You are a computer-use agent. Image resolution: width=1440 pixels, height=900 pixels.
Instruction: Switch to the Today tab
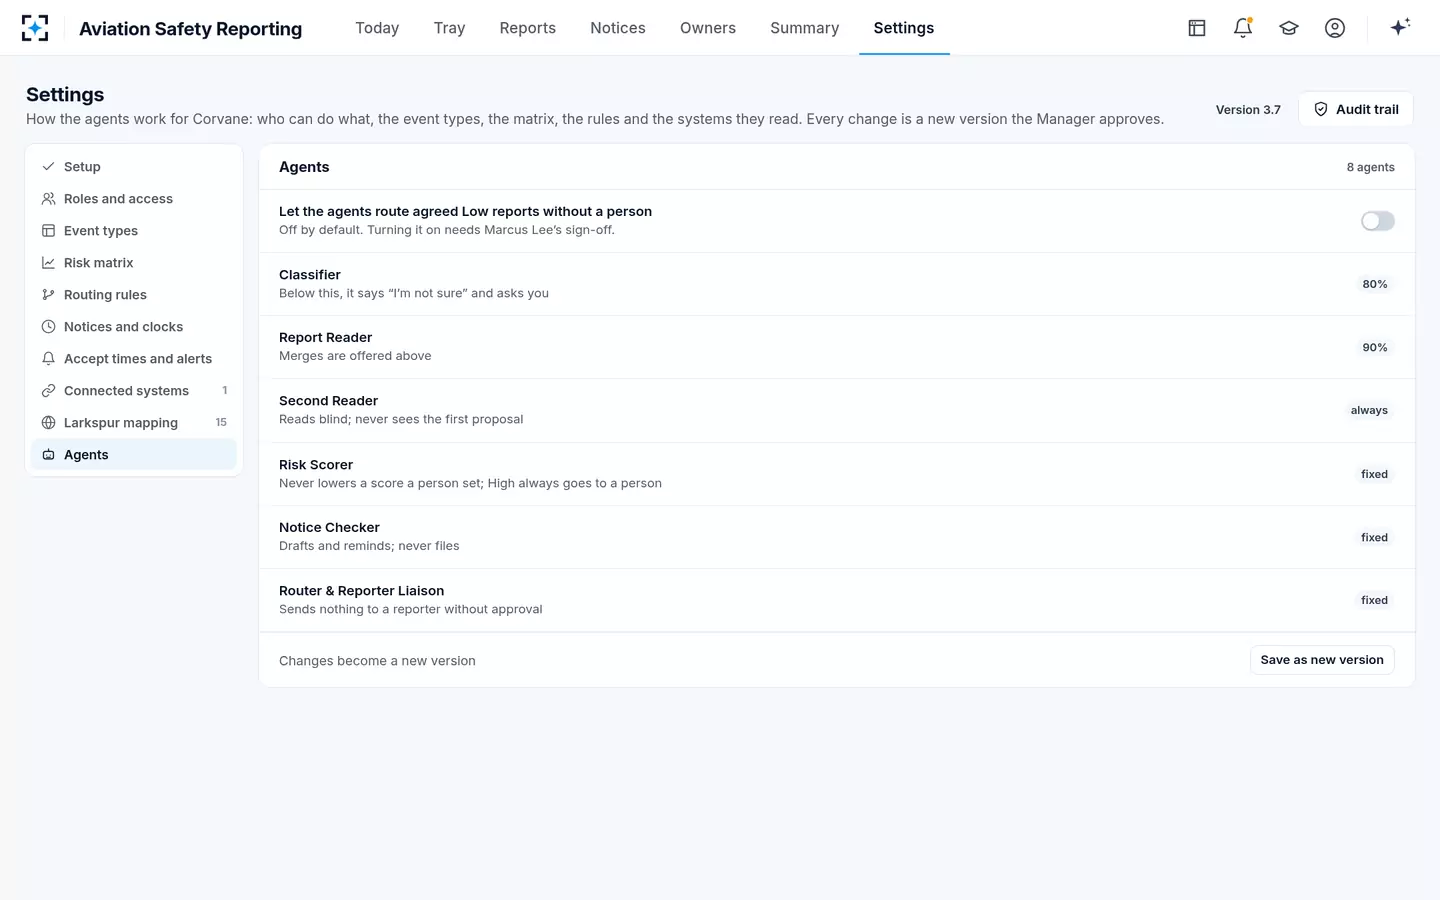pyautogui.click(x=377, y=28)
